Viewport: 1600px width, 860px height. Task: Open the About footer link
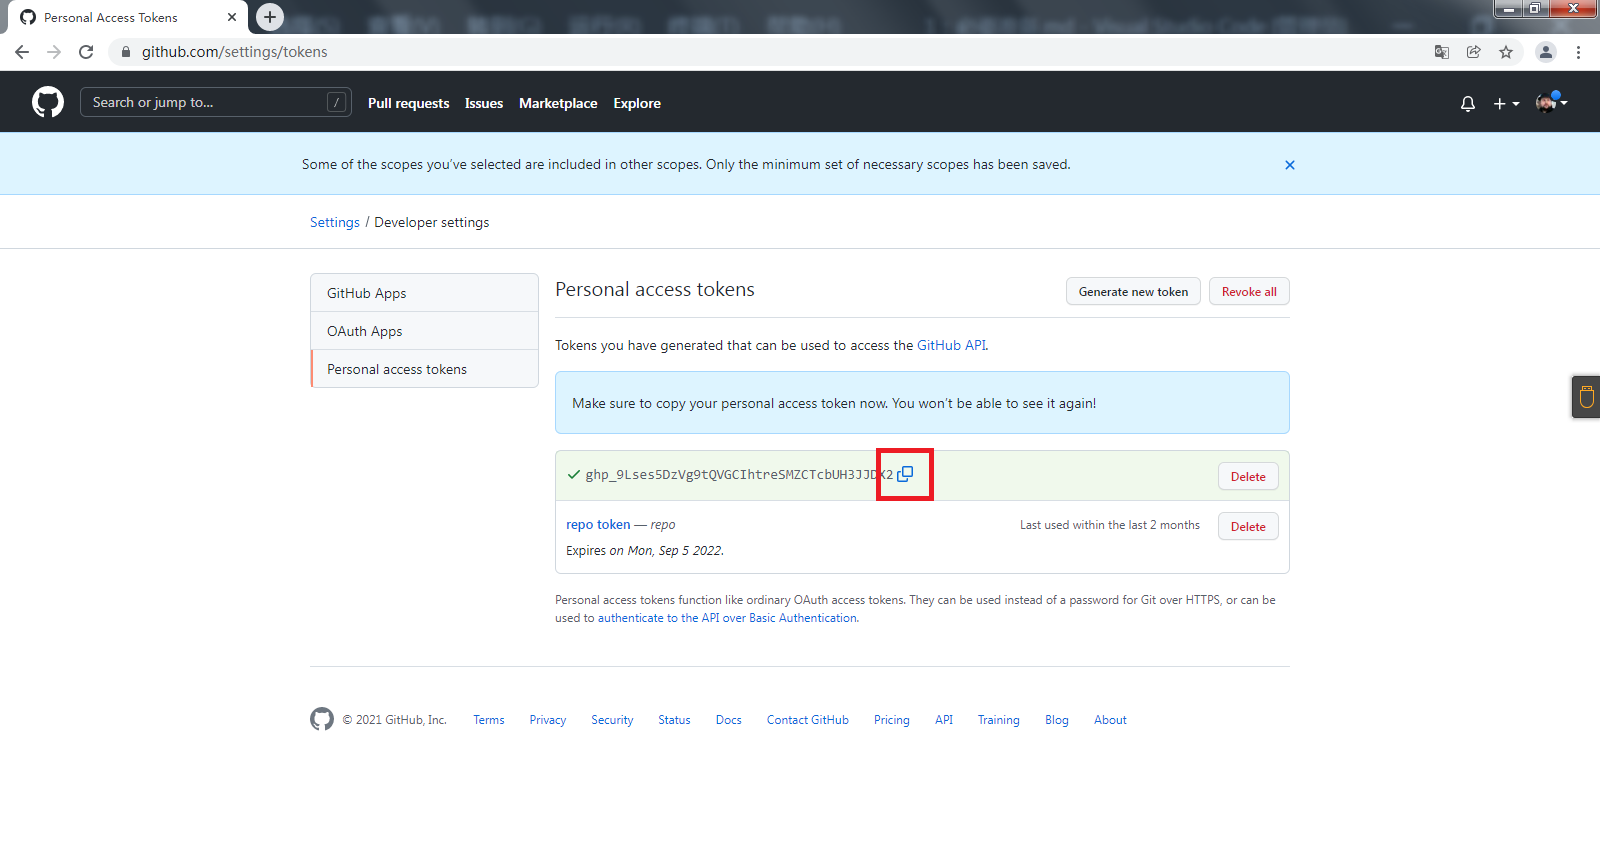[1110, 720]
